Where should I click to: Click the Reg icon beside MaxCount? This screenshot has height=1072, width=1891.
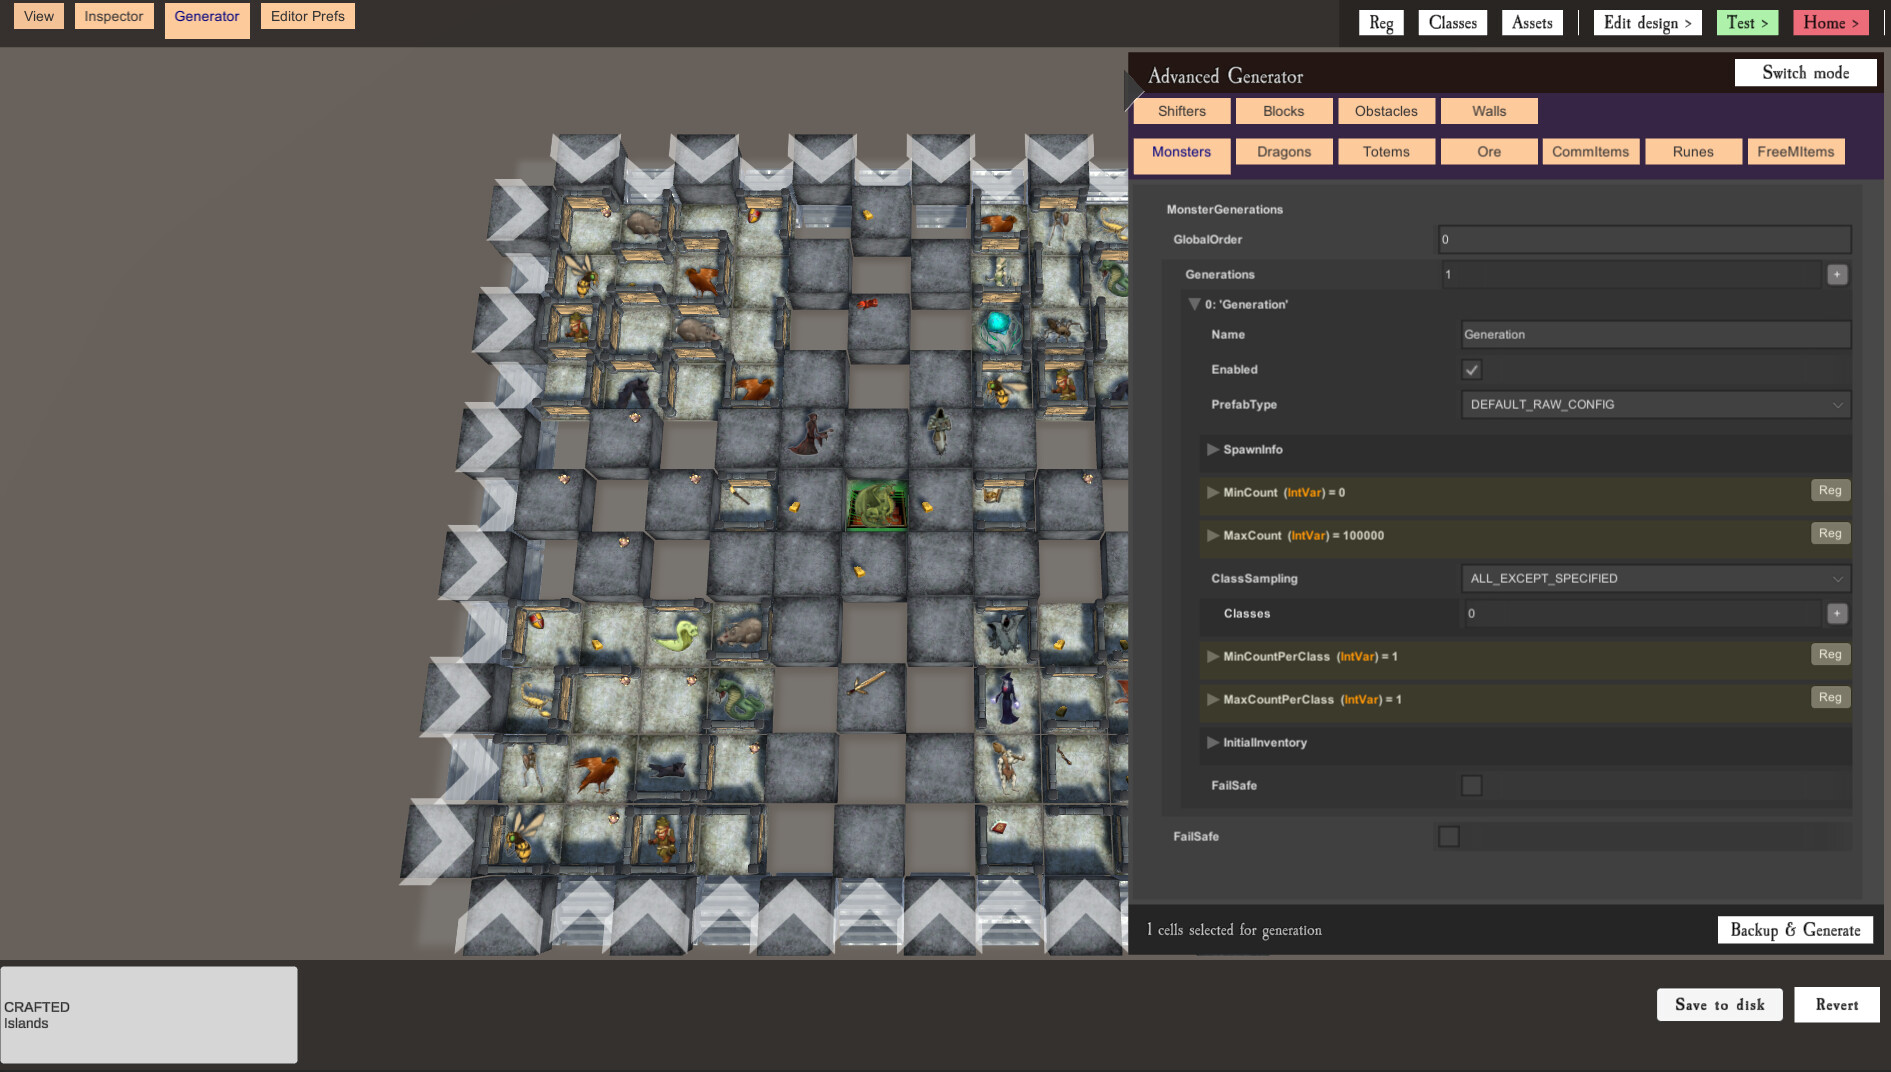click(x=1829, y=533)
